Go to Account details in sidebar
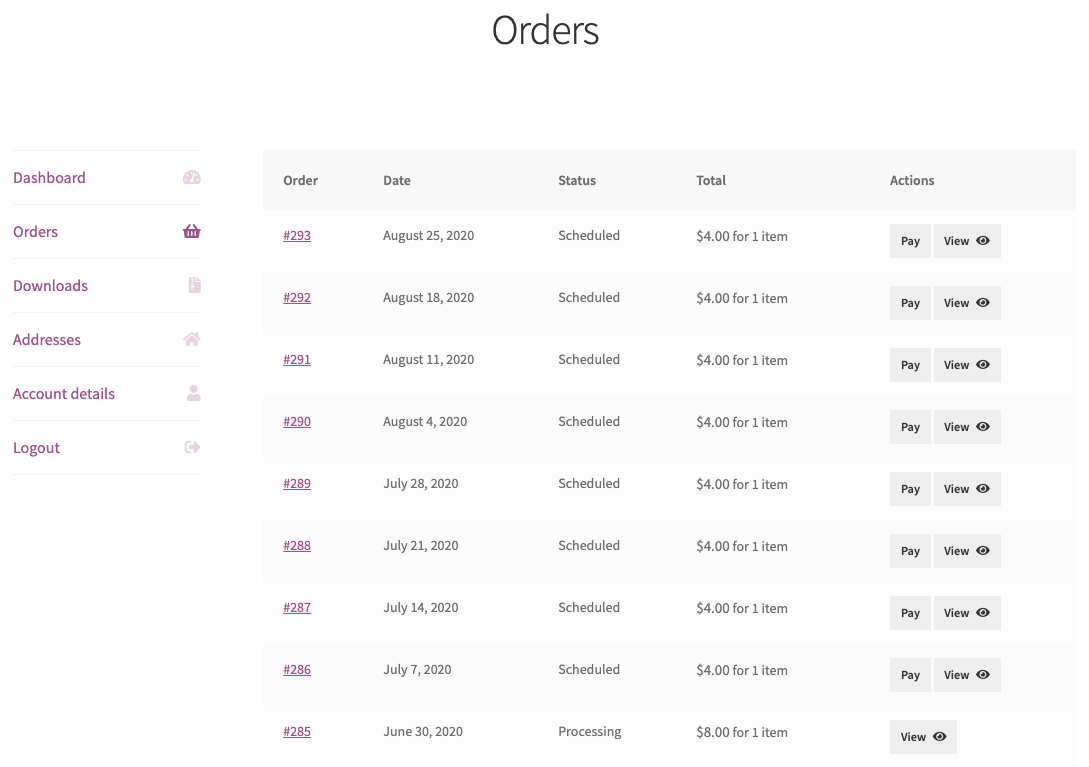The width and height of the screenshot is (1089, 767). [64, 394]
